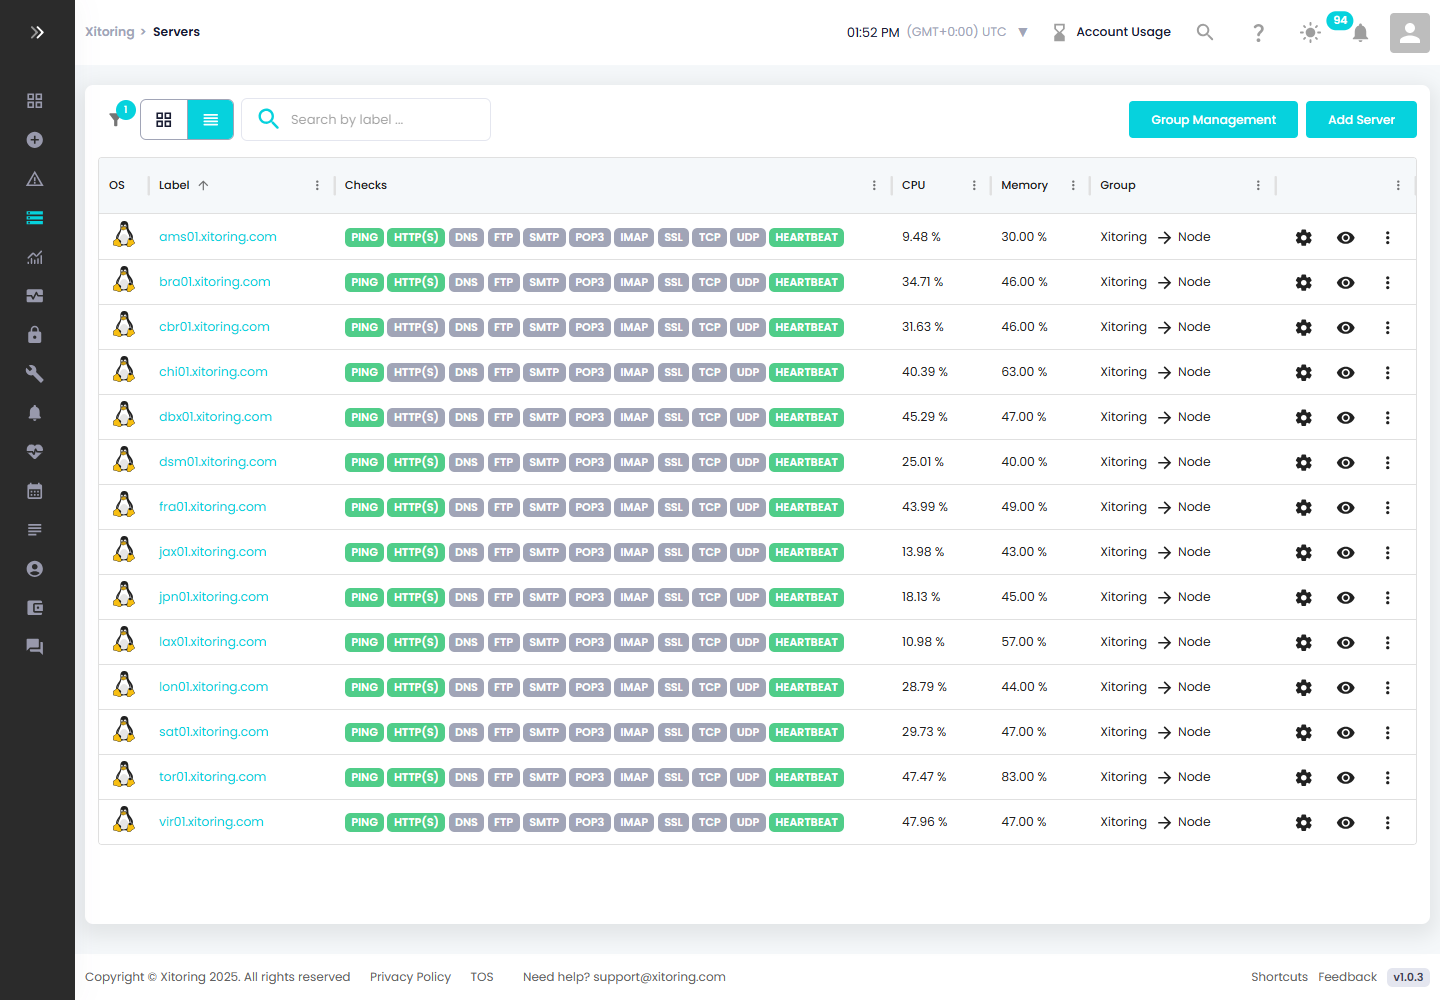Open the Dashboard grid icon in the sidebar
This screenshot has width=1440, height=1000.
(x=35, y=100)
